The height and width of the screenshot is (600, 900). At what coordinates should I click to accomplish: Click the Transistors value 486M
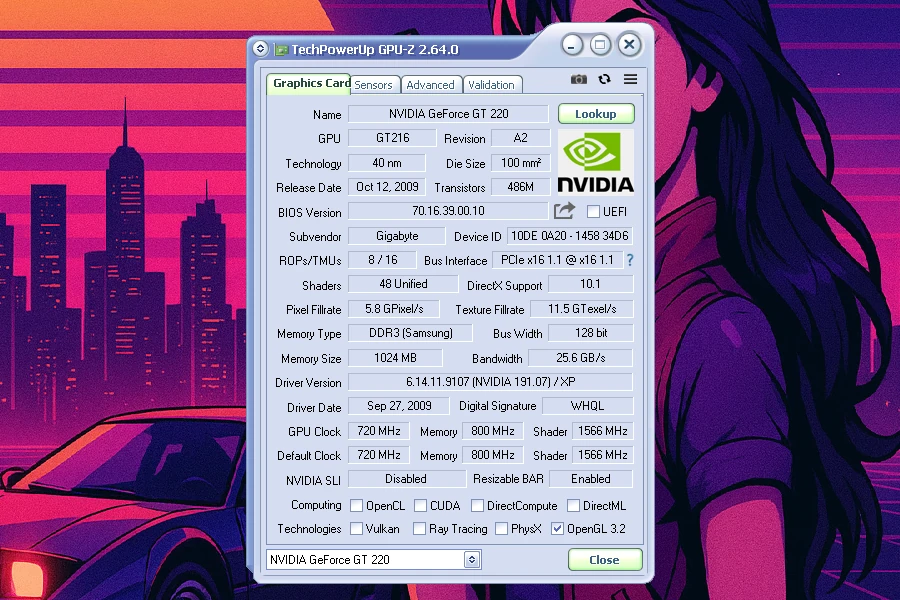(521, 187)
